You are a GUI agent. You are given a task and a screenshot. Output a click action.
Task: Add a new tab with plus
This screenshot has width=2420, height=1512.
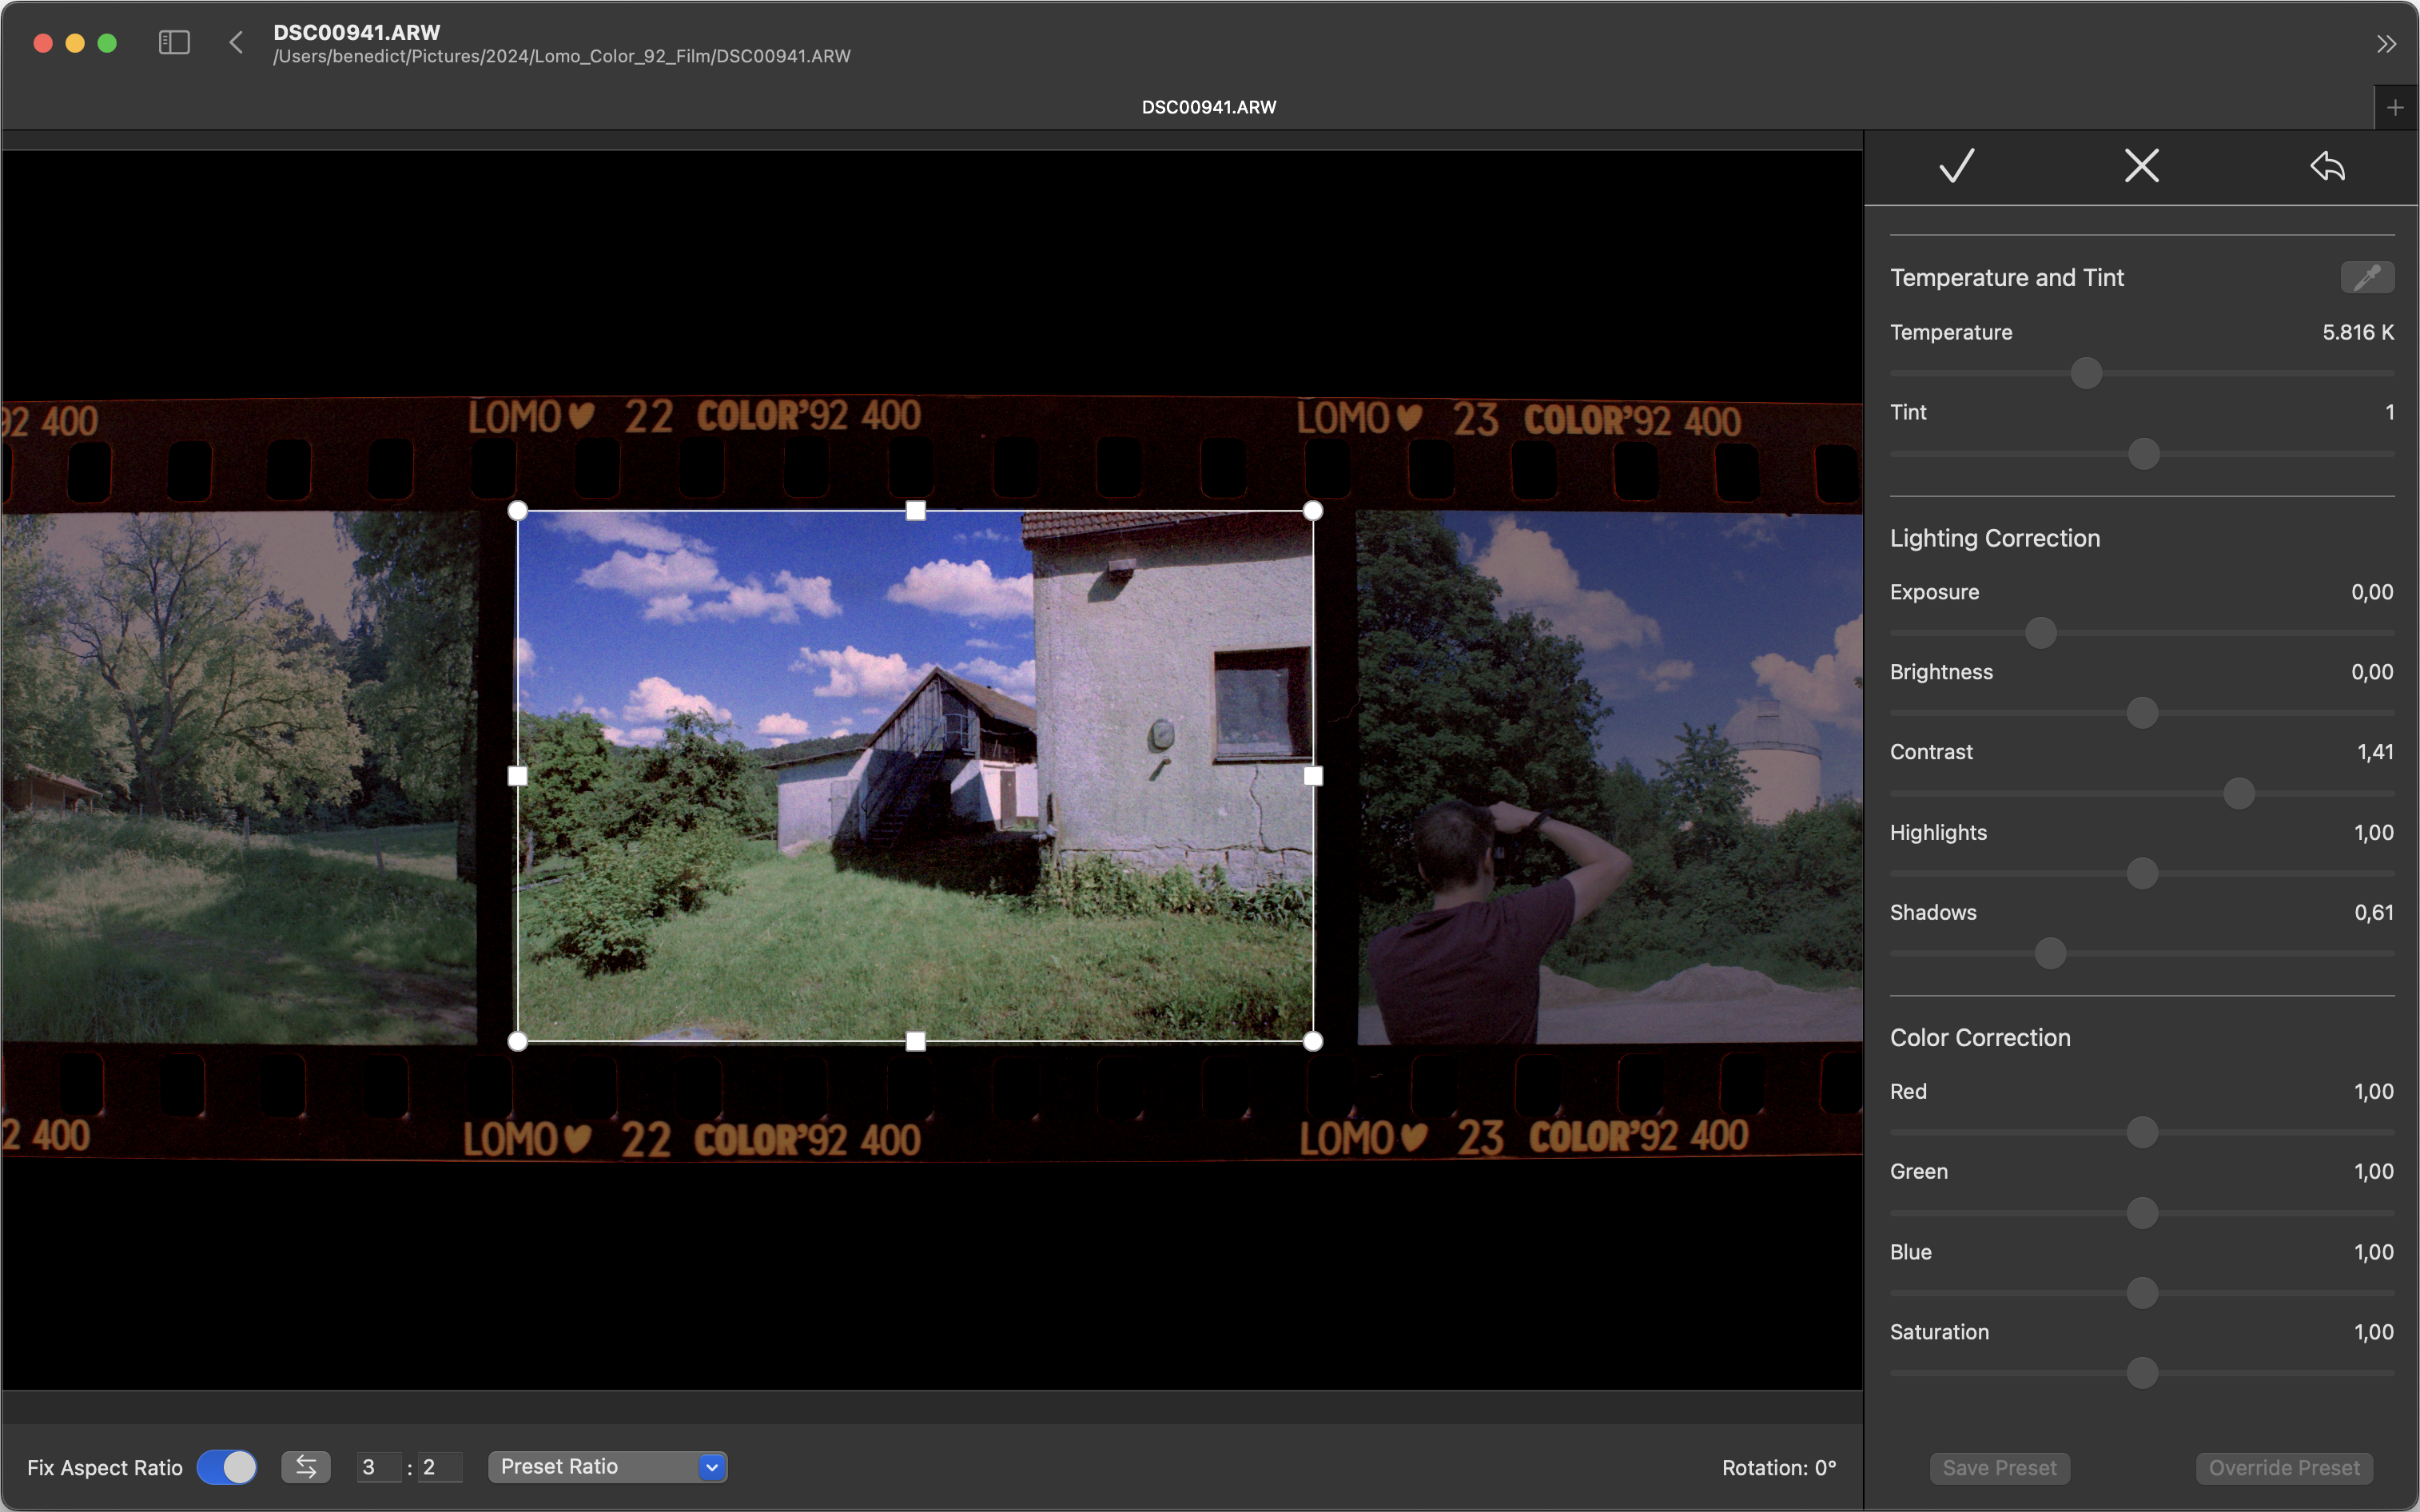(2395, 108)
